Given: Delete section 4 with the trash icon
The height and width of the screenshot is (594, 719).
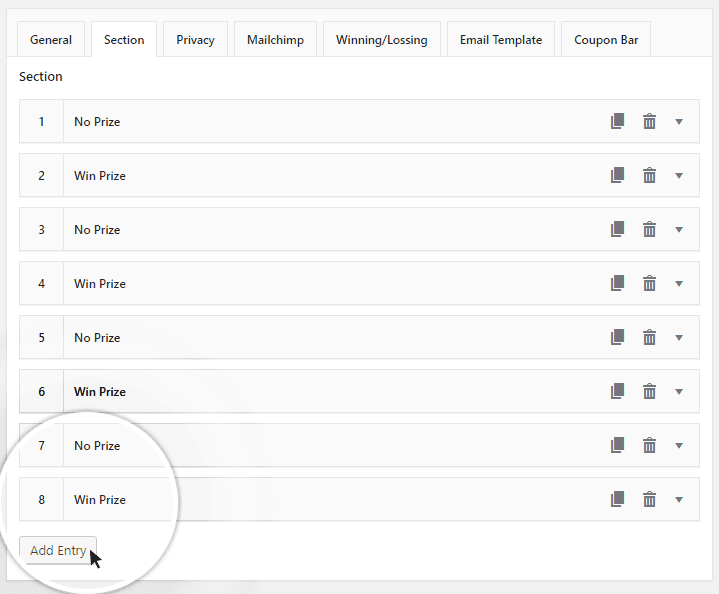Looking at the screenshot, I should click(x=649, y=283).
